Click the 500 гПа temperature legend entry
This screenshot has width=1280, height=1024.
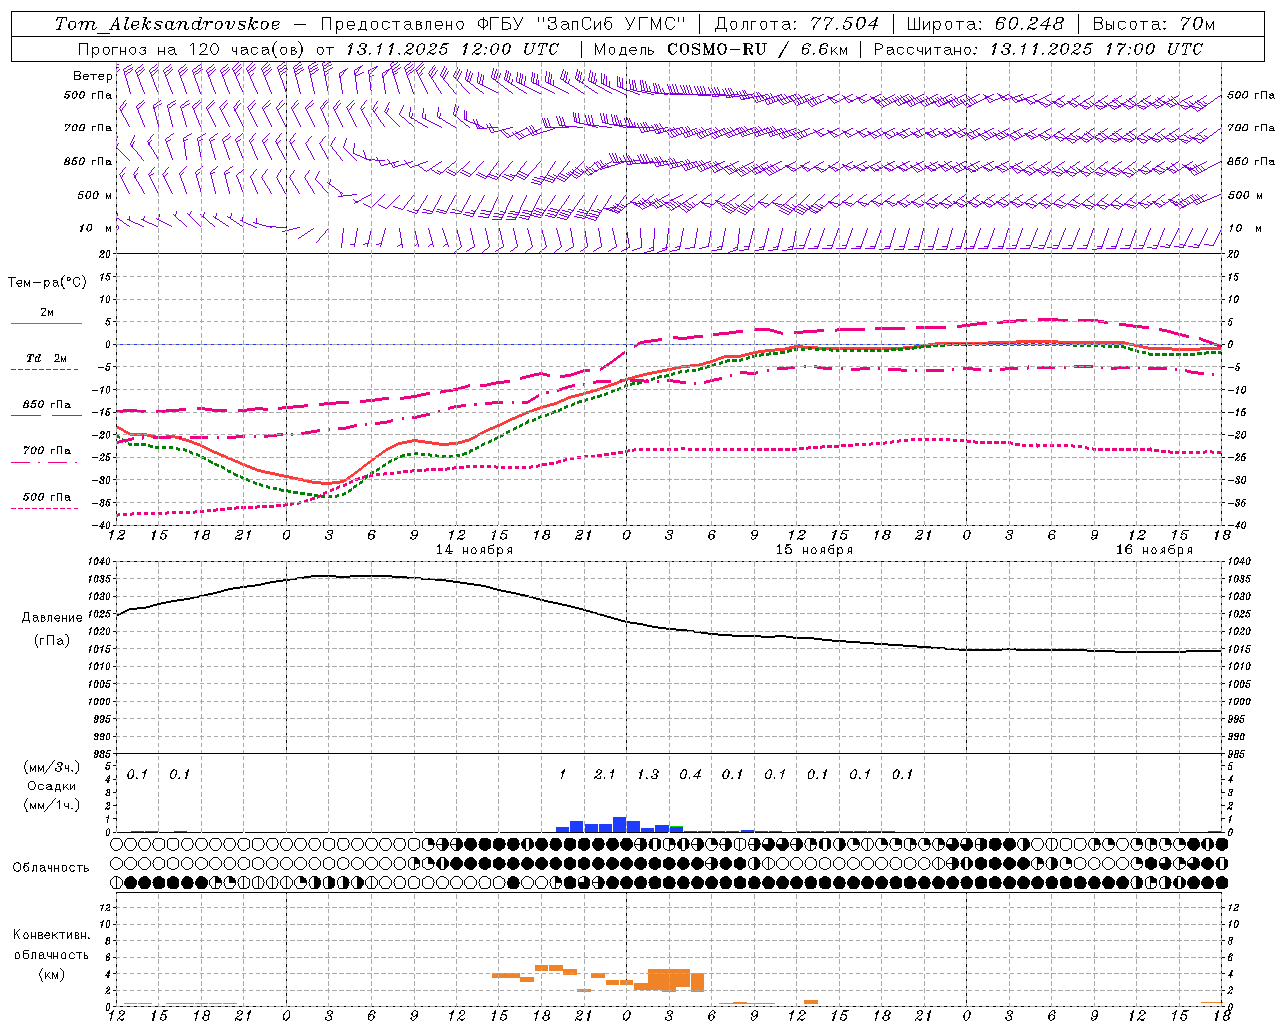[47, 497]
